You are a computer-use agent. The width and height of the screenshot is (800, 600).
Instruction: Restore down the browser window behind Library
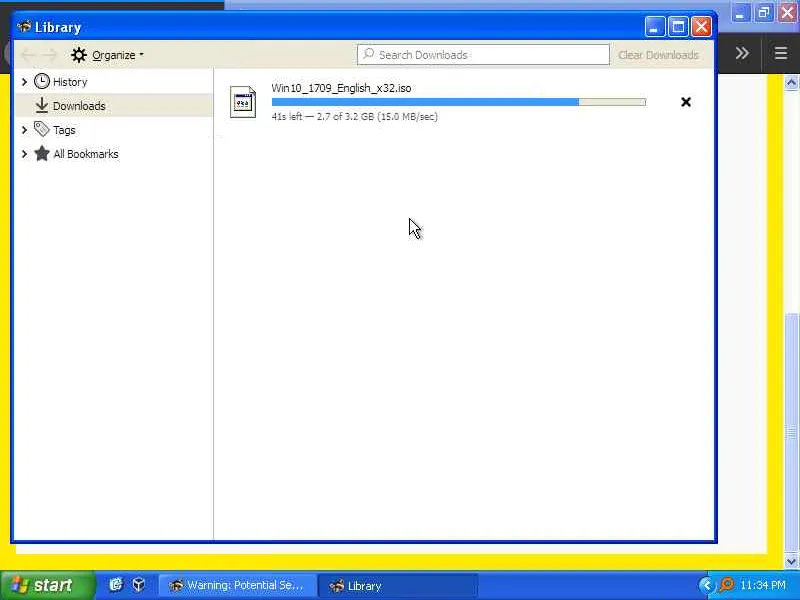[764, 12]
